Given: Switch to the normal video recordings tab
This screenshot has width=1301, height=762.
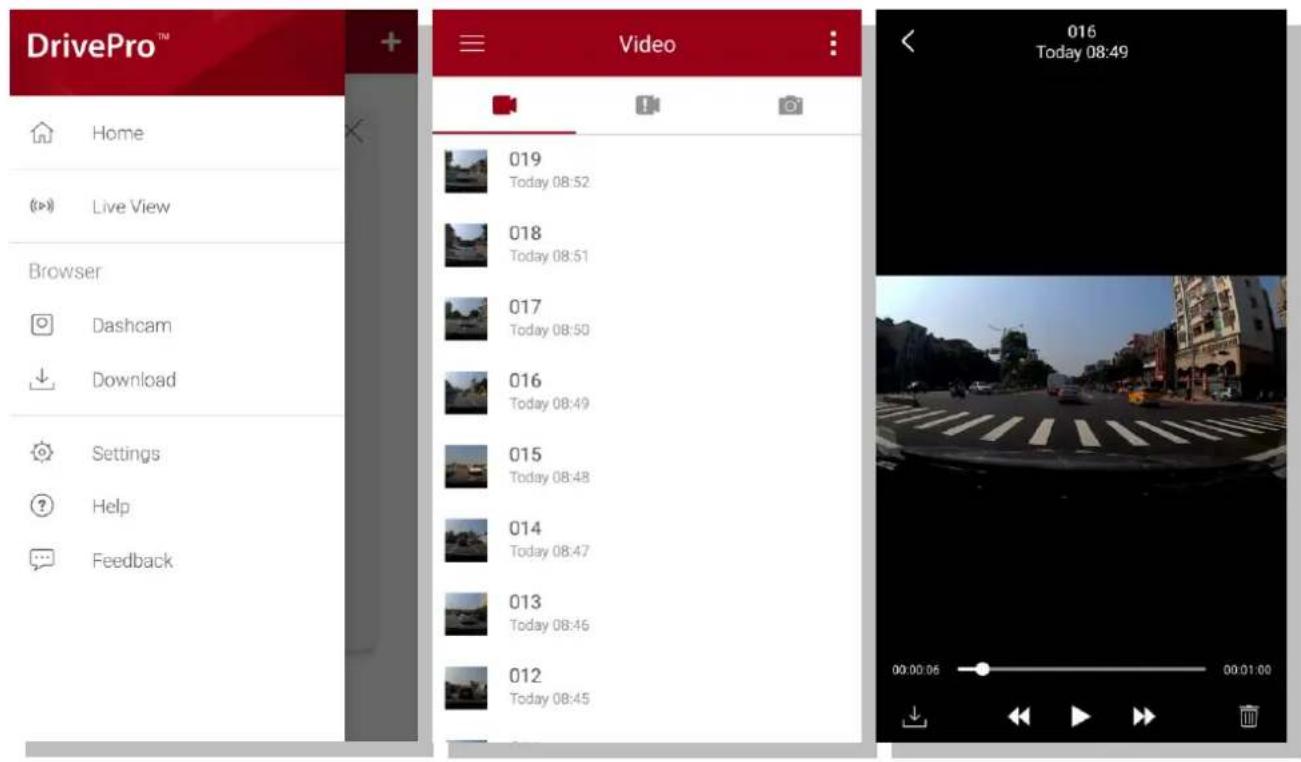Looking at the screenshot, I should pyautogui.click(x=504, y=105).
